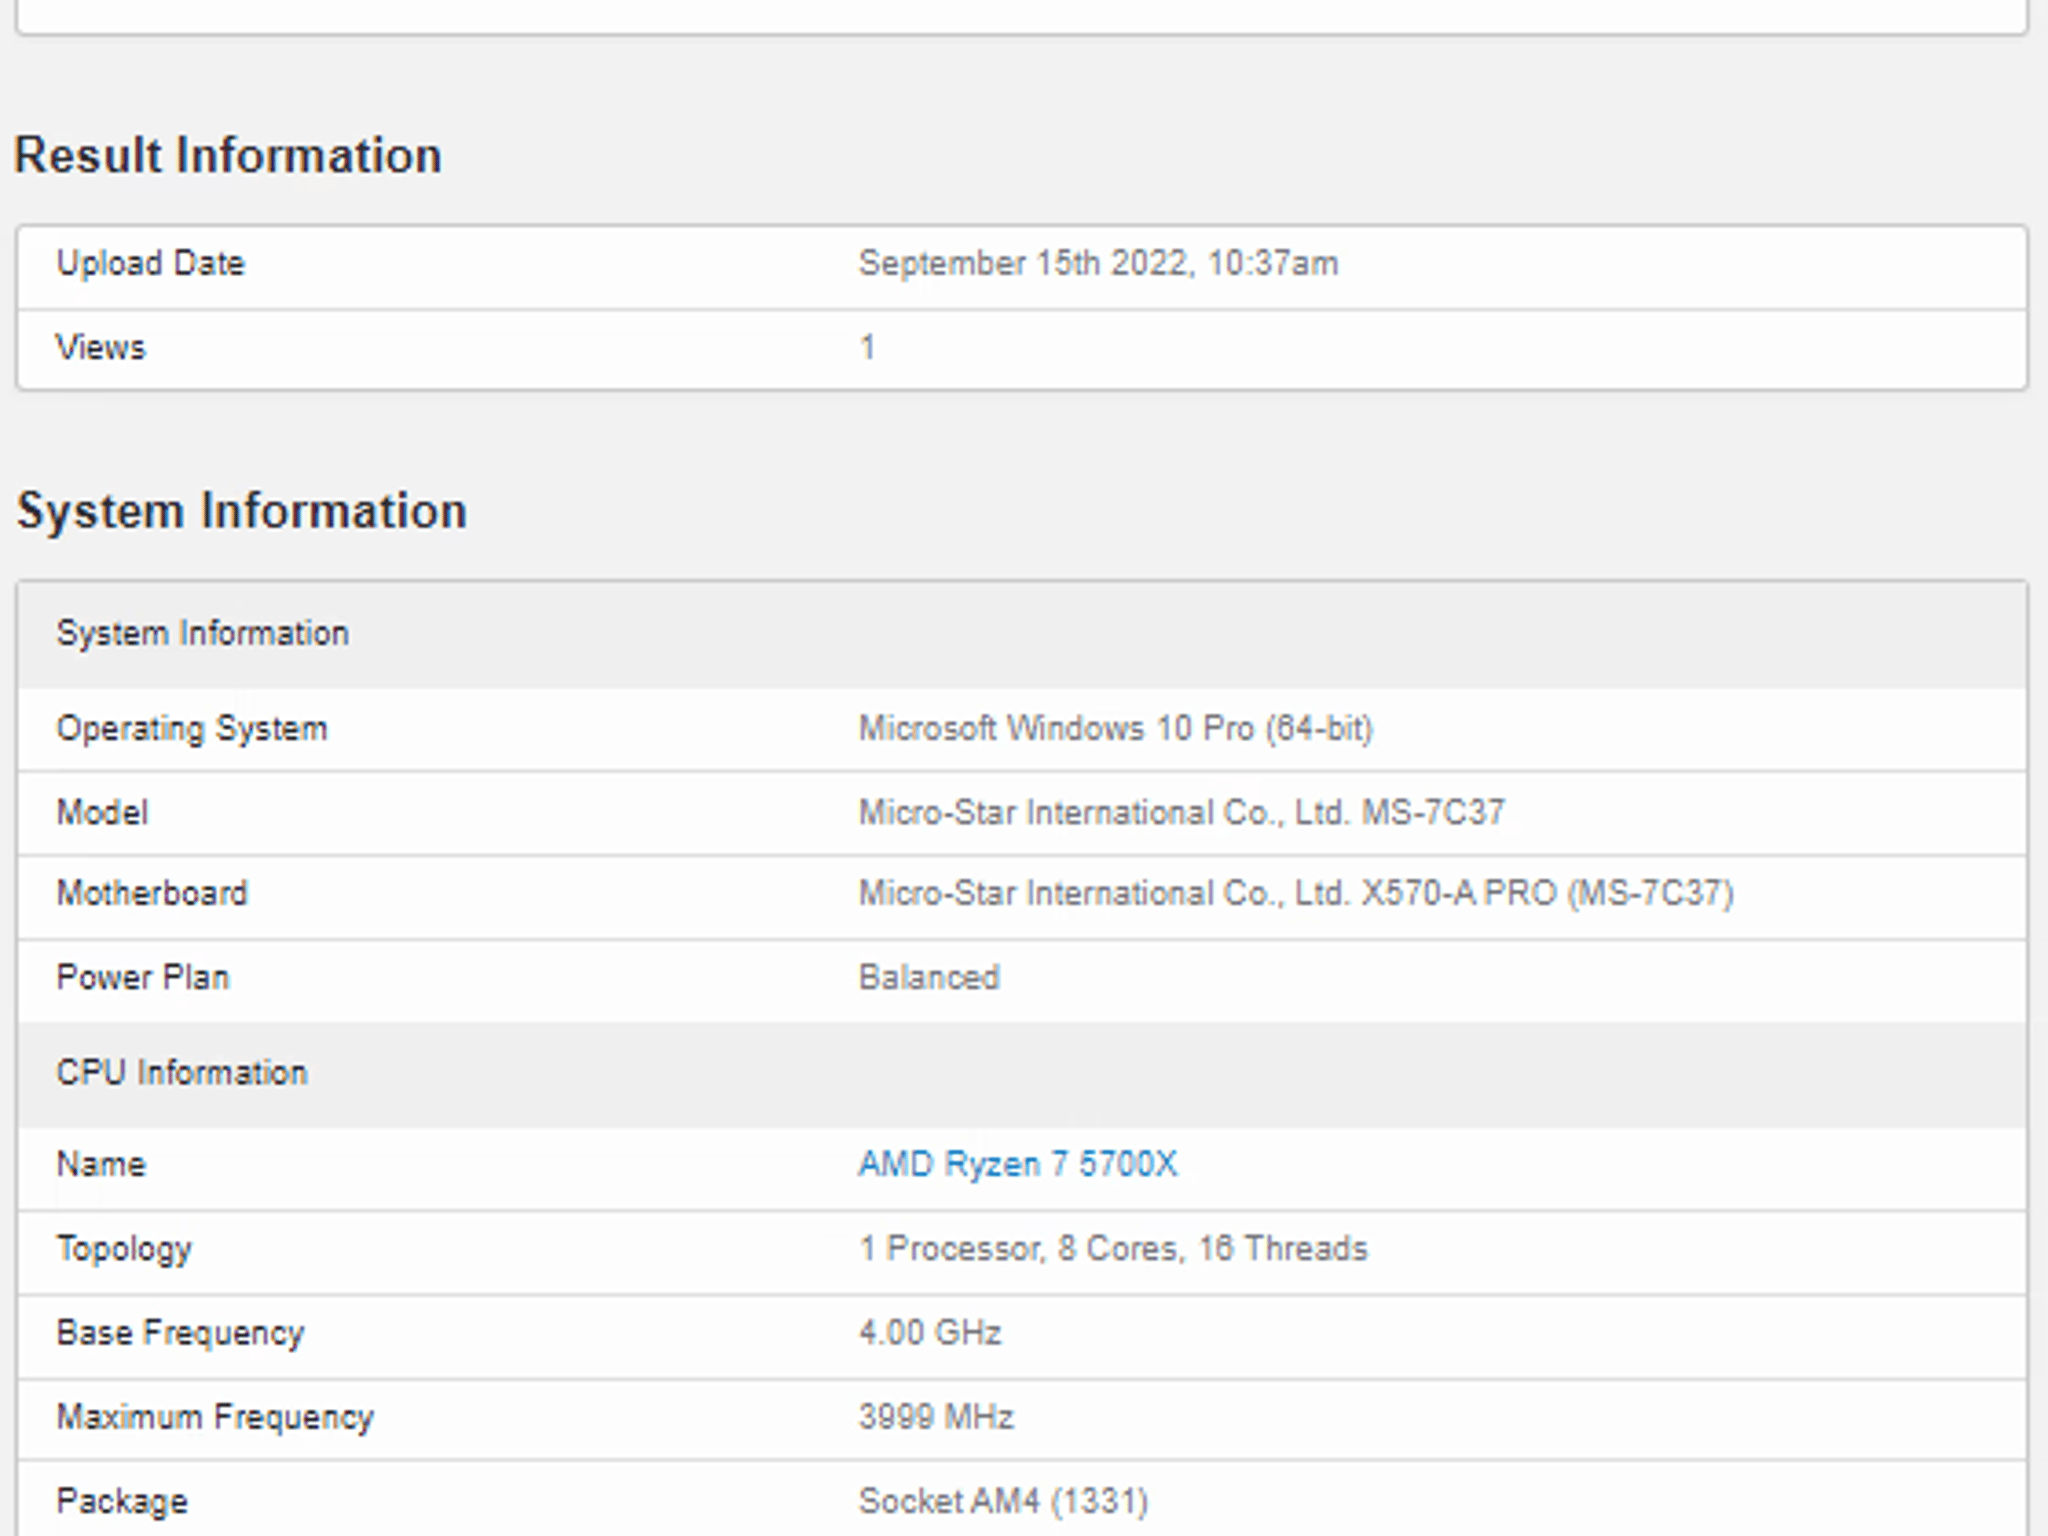The height and width of the screenshot is (1536, 2048).
Task: Click the Operating System label
Action: point(192,729)
